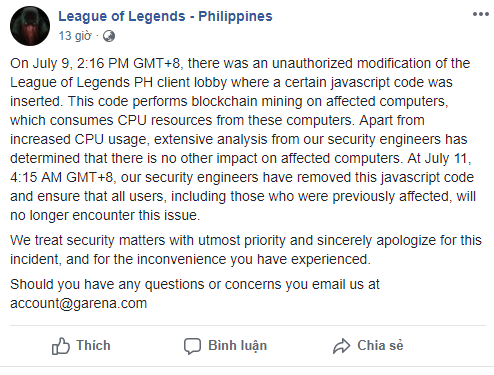Click the comment speech-bubble icon
Image resolution: width=494 pixels, height=375 pixels.
(192, 346)
